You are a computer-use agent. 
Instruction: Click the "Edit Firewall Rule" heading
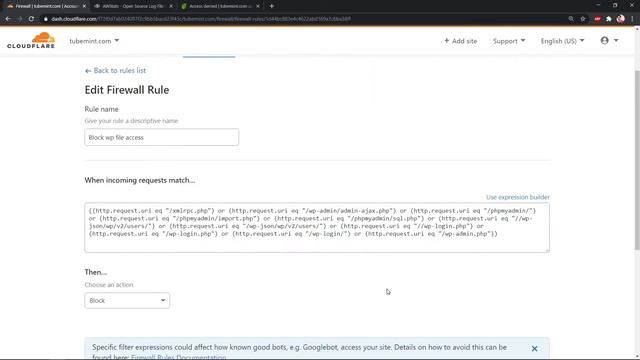(127, 90)
